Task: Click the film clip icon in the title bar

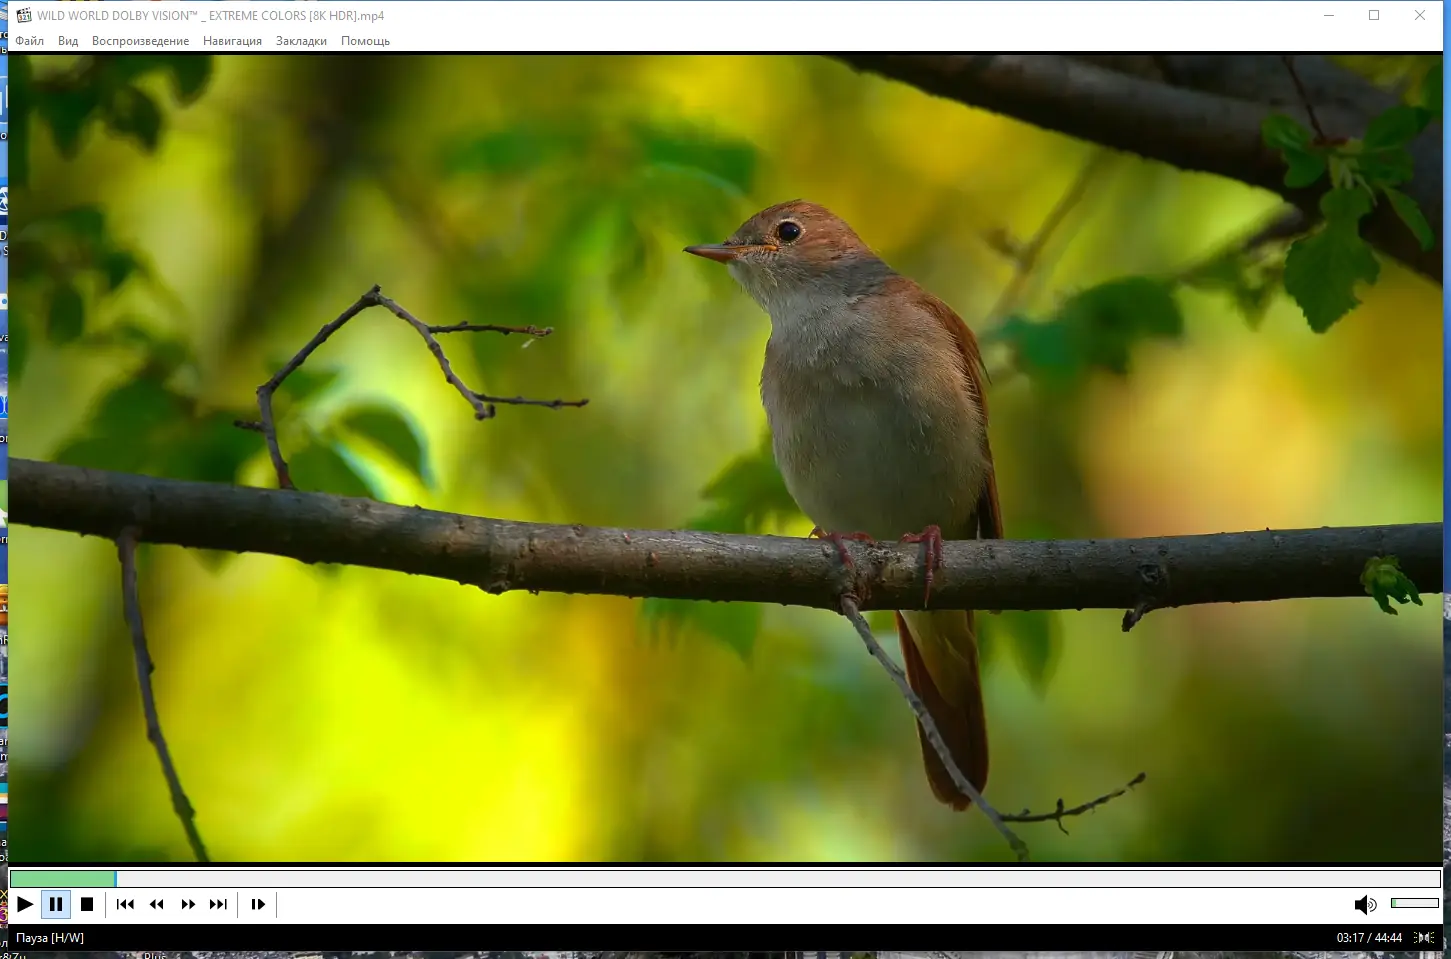Action: (22, 15)
